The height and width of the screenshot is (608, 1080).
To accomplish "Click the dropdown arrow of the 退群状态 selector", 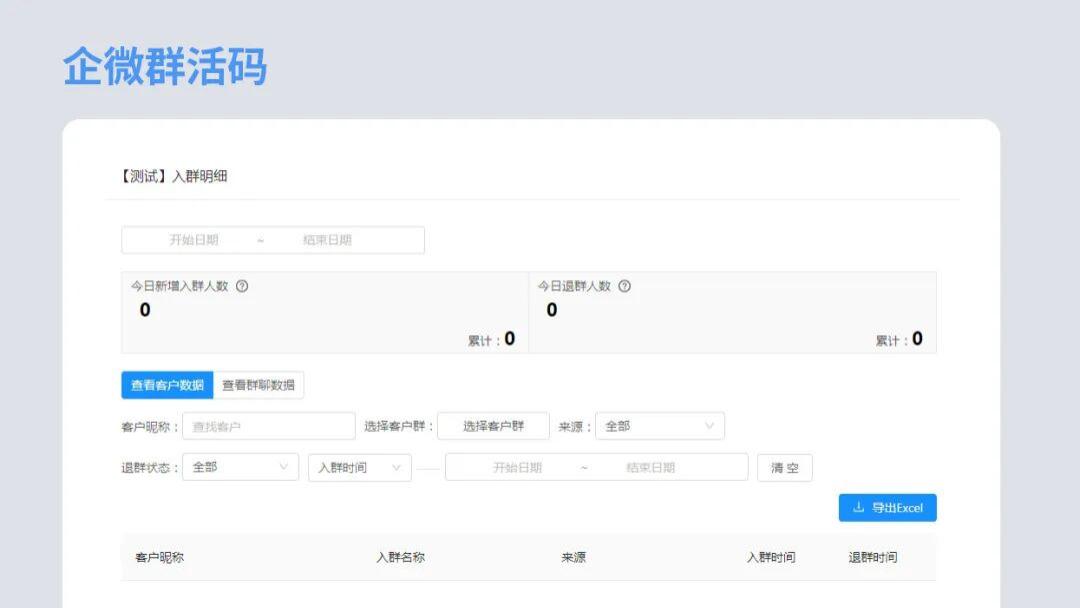I will pyautogui.click(x=284, y=467).
